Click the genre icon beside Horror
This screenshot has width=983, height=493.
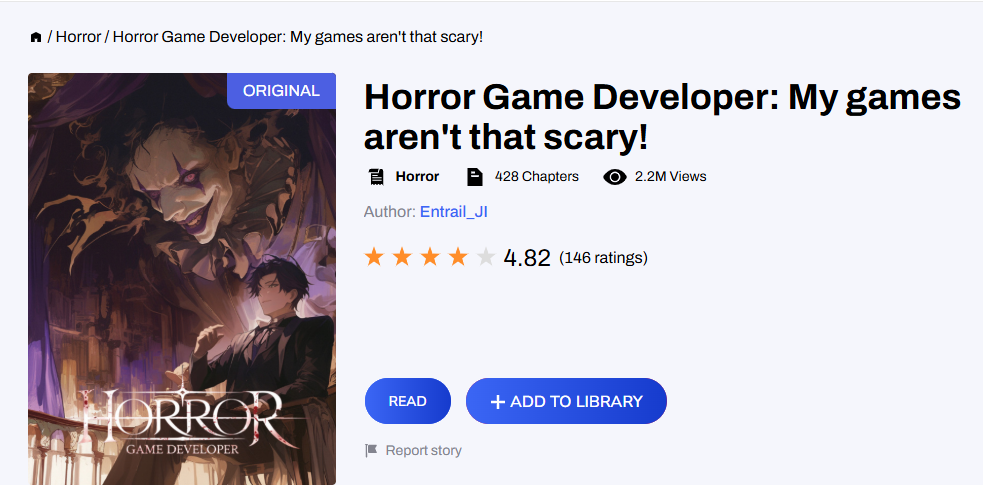click(376, 177)
